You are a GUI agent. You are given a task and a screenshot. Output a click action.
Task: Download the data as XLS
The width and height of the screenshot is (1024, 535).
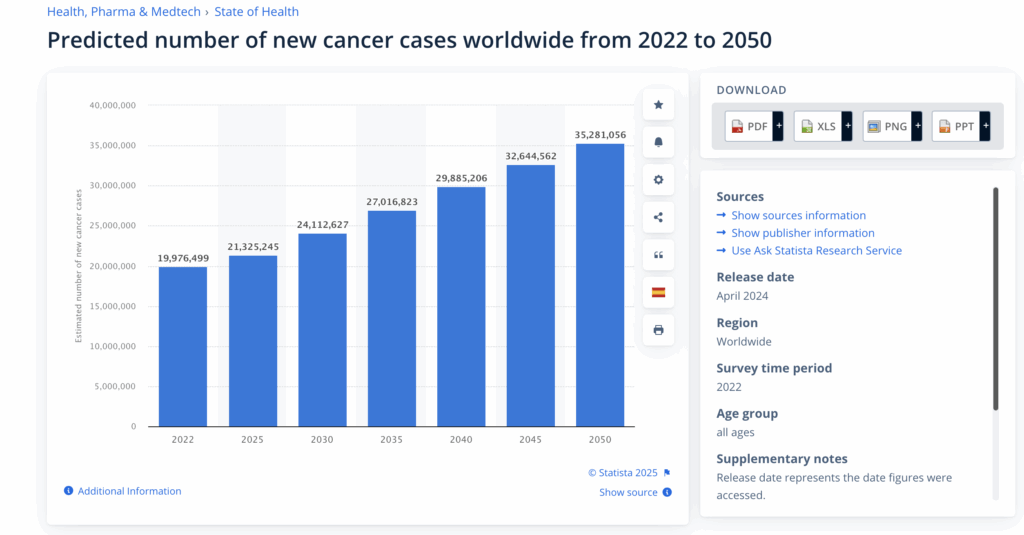(818, 126)
